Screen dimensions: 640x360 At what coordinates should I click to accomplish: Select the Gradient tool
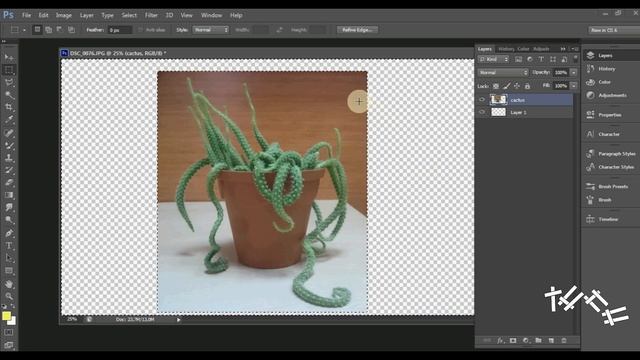[9, 195]
